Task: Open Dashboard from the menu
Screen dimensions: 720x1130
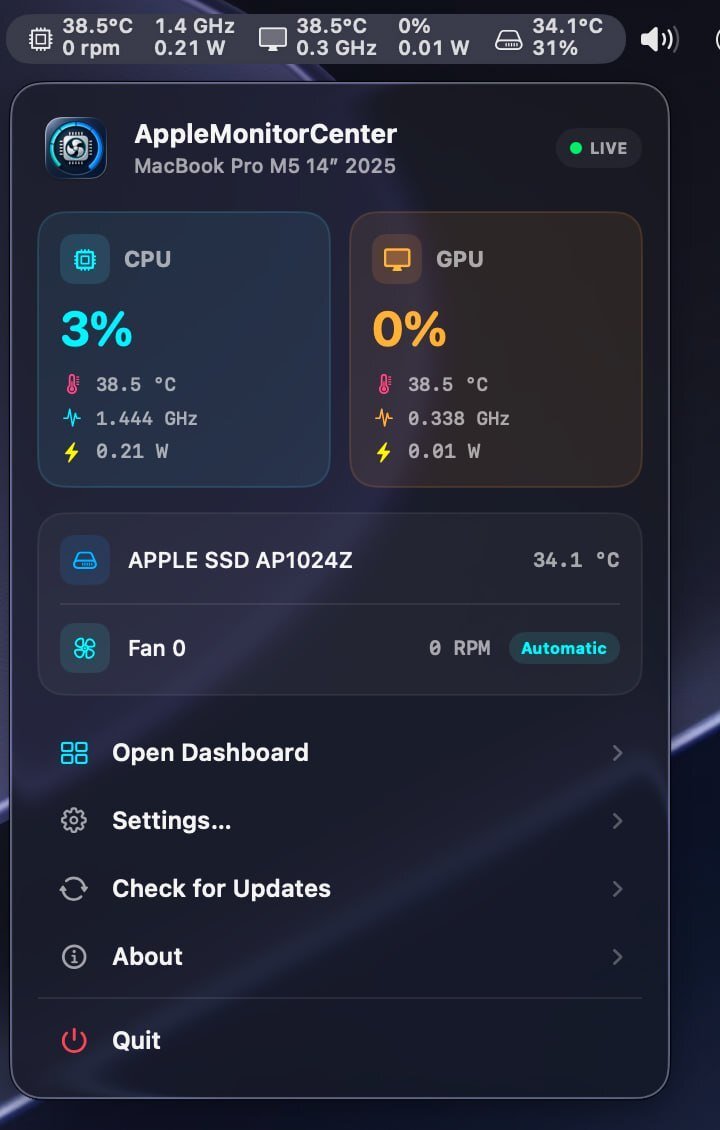Action: coord(339,753)
